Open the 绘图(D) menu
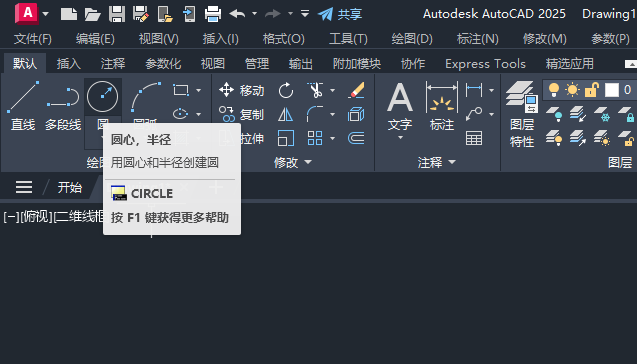 [x=412, y=39]
